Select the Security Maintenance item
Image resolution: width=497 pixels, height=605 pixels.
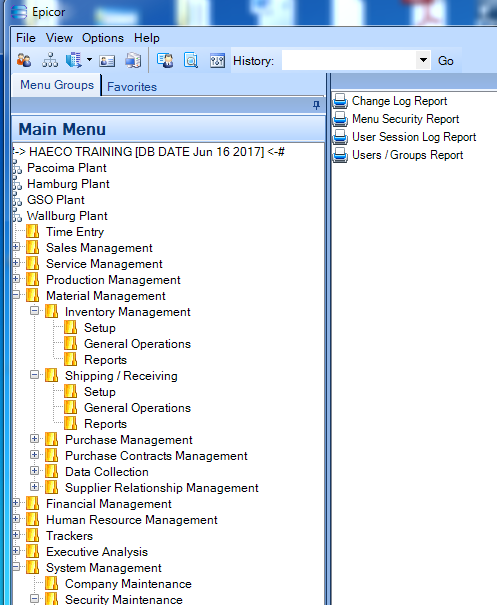pyautogui.click(x=123, y=600)
